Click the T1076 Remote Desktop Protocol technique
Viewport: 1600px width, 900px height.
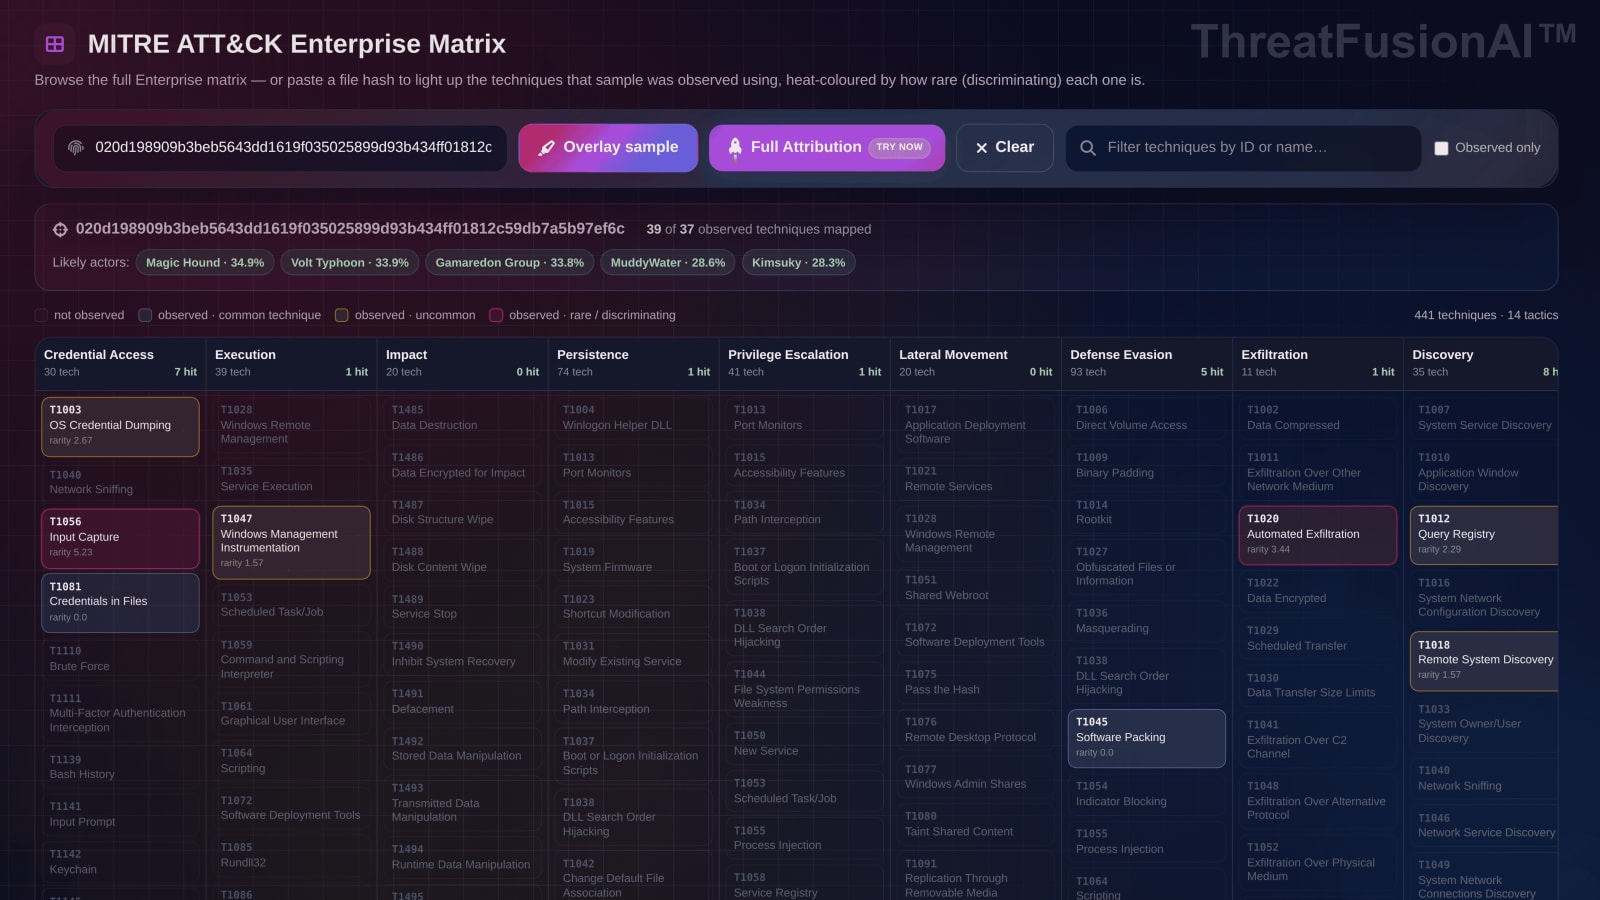(x=975, y=730)
